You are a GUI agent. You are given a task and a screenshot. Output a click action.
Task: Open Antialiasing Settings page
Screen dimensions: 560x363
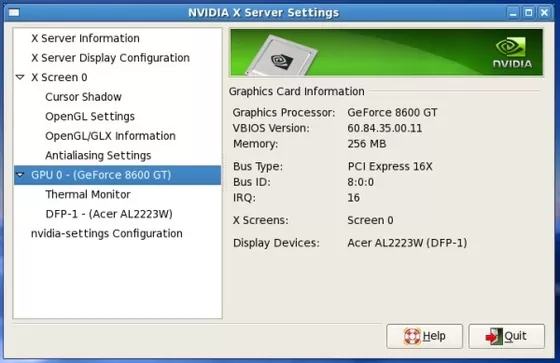[x=98, y=155]
